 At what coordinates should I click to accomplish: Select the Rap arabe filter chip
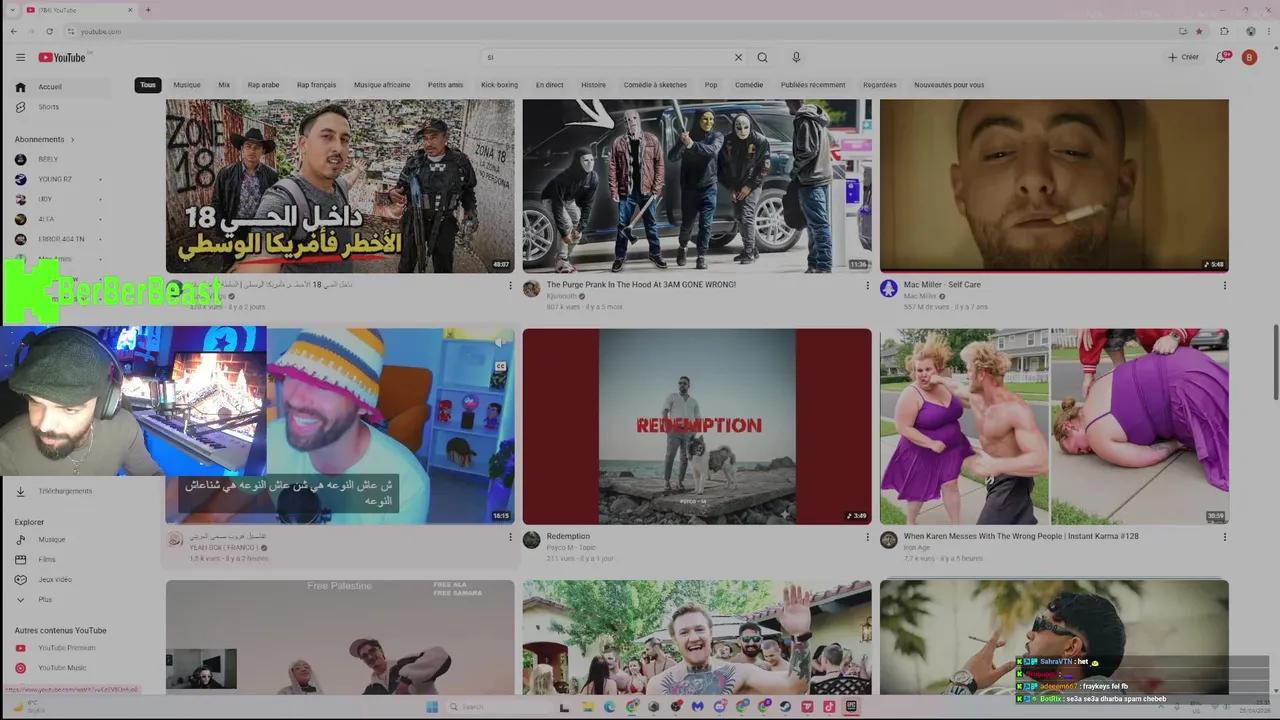pyautogui.click(x=263, y=85)
